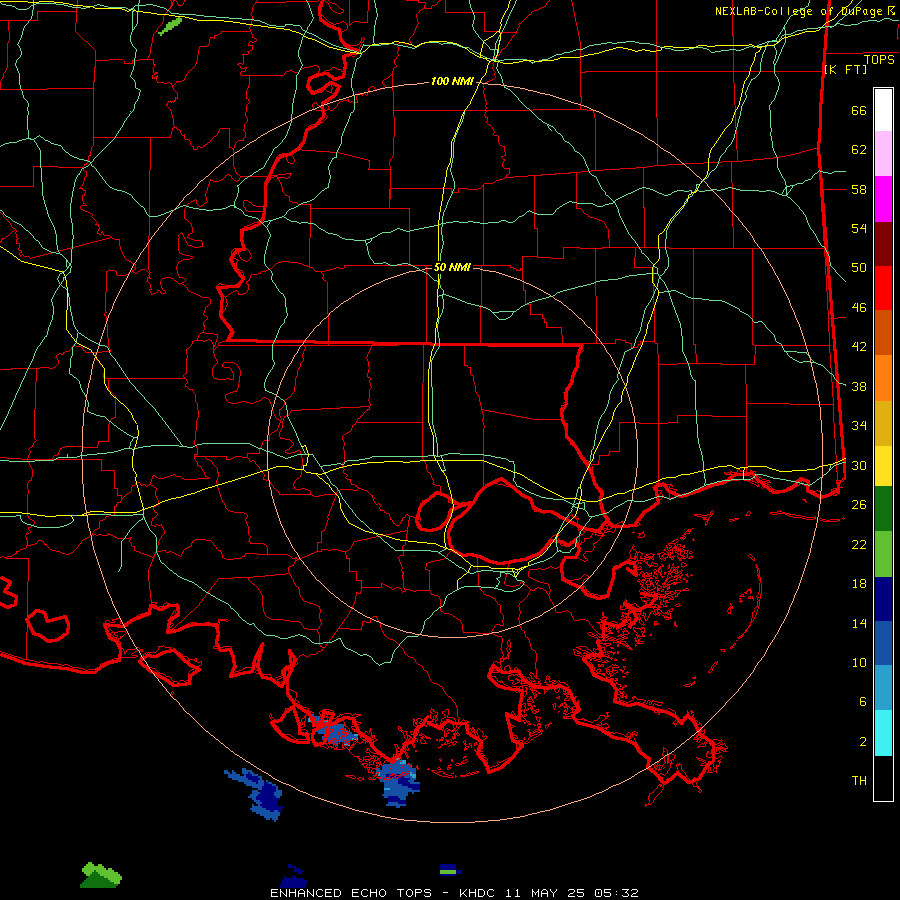Viewport: 900px width, 900px height.
Task: Select the bright yellow legend swatch
Action: click(x=883, y=465)
